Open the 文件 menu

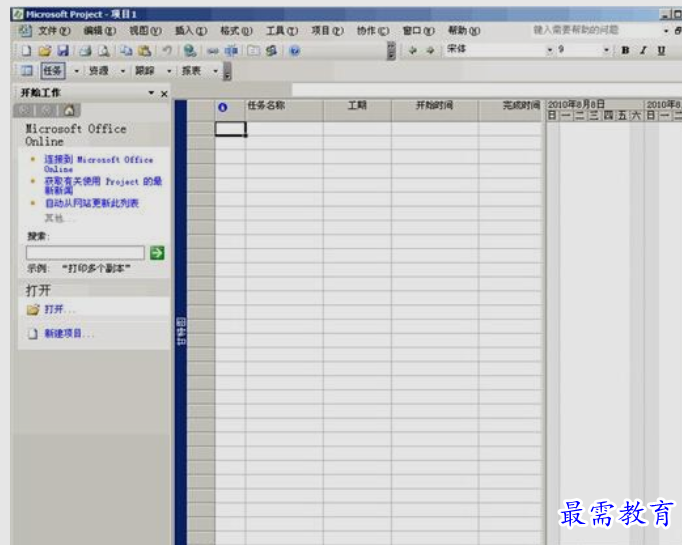[x=54, y=31]
